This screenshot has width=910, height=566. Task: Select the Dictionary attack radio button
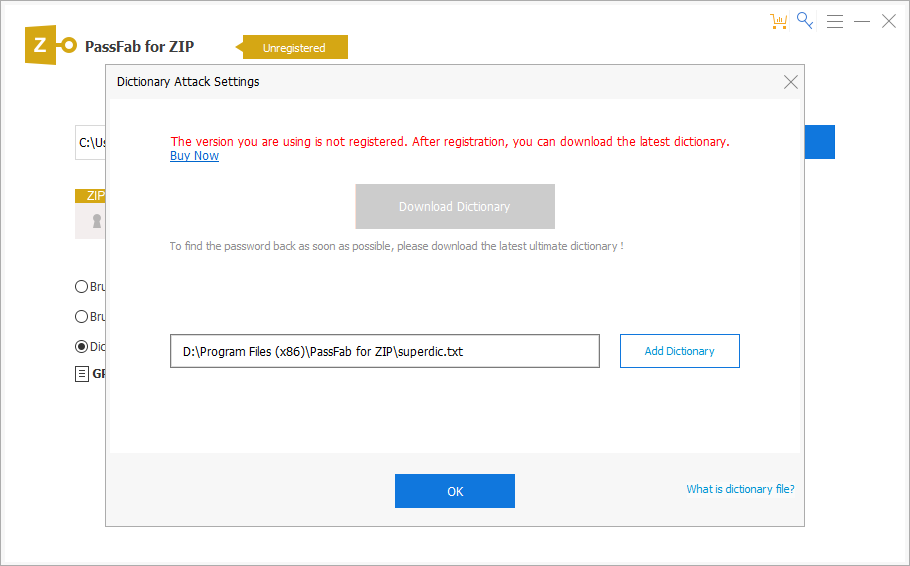(81, 347)
